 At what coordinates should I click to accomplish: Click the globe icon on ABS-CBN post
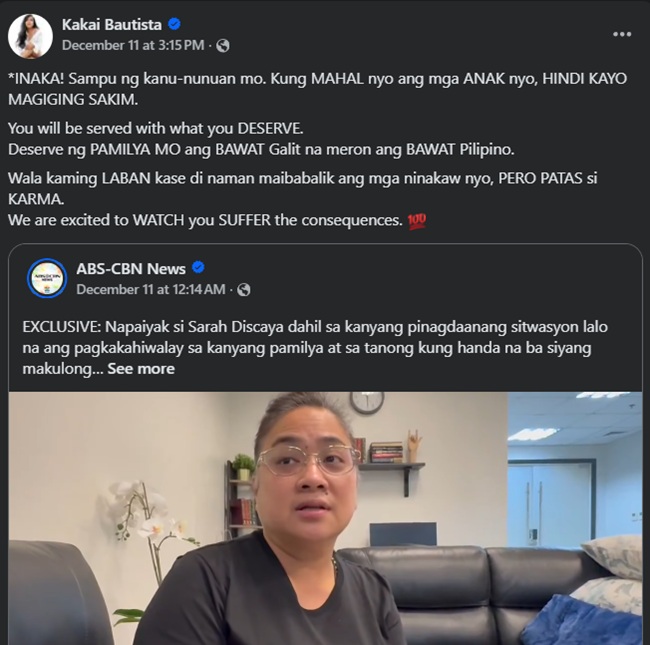(243, 289)
